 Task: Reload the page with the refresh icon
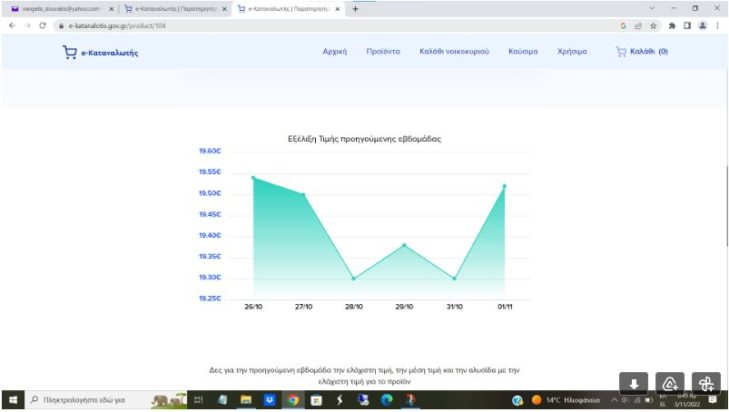point(43,25)
